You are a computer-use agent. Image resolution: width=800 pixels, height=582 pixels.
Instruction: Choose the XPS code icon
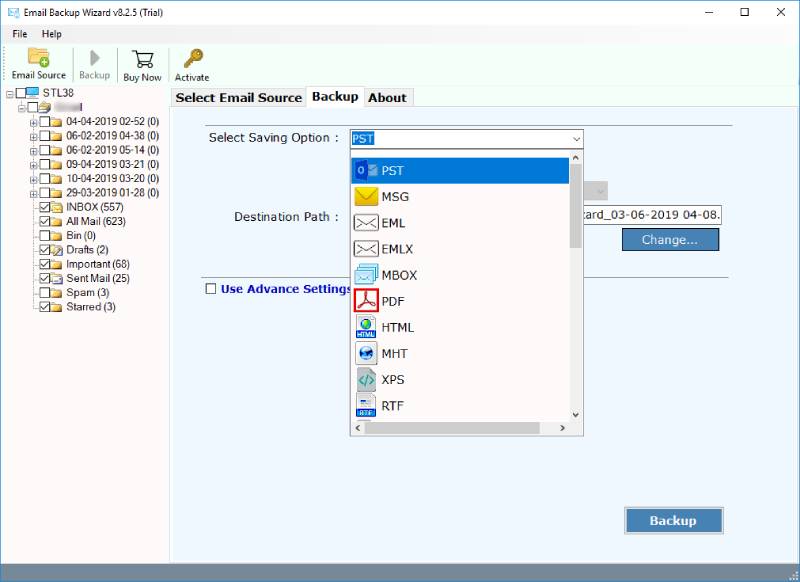366,379
